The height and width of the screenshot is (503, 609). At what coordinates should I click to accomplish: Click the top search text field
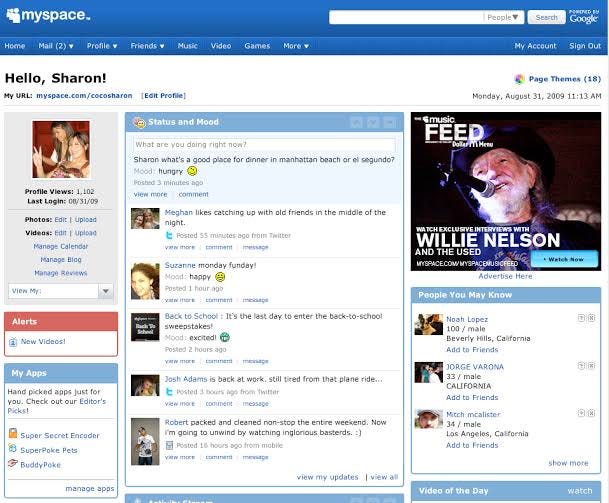coord(406,17)
